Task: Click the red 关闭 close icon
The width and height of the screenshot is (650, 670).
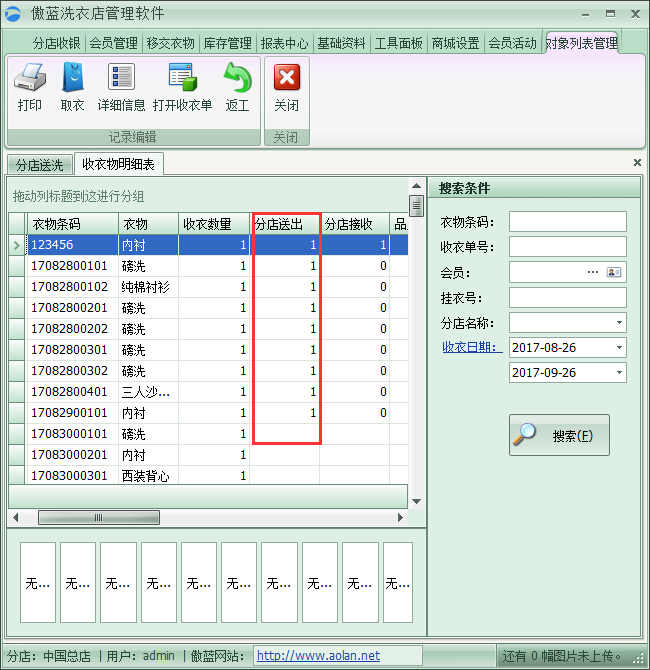Action: [287, 77]
